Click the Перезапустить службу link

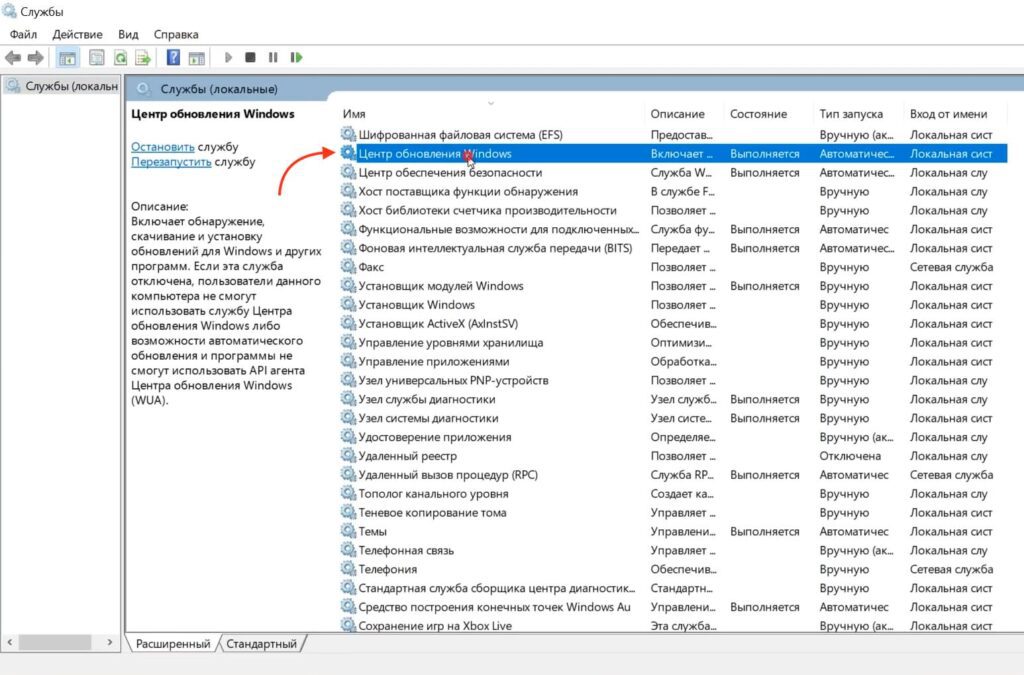[171, 162]
